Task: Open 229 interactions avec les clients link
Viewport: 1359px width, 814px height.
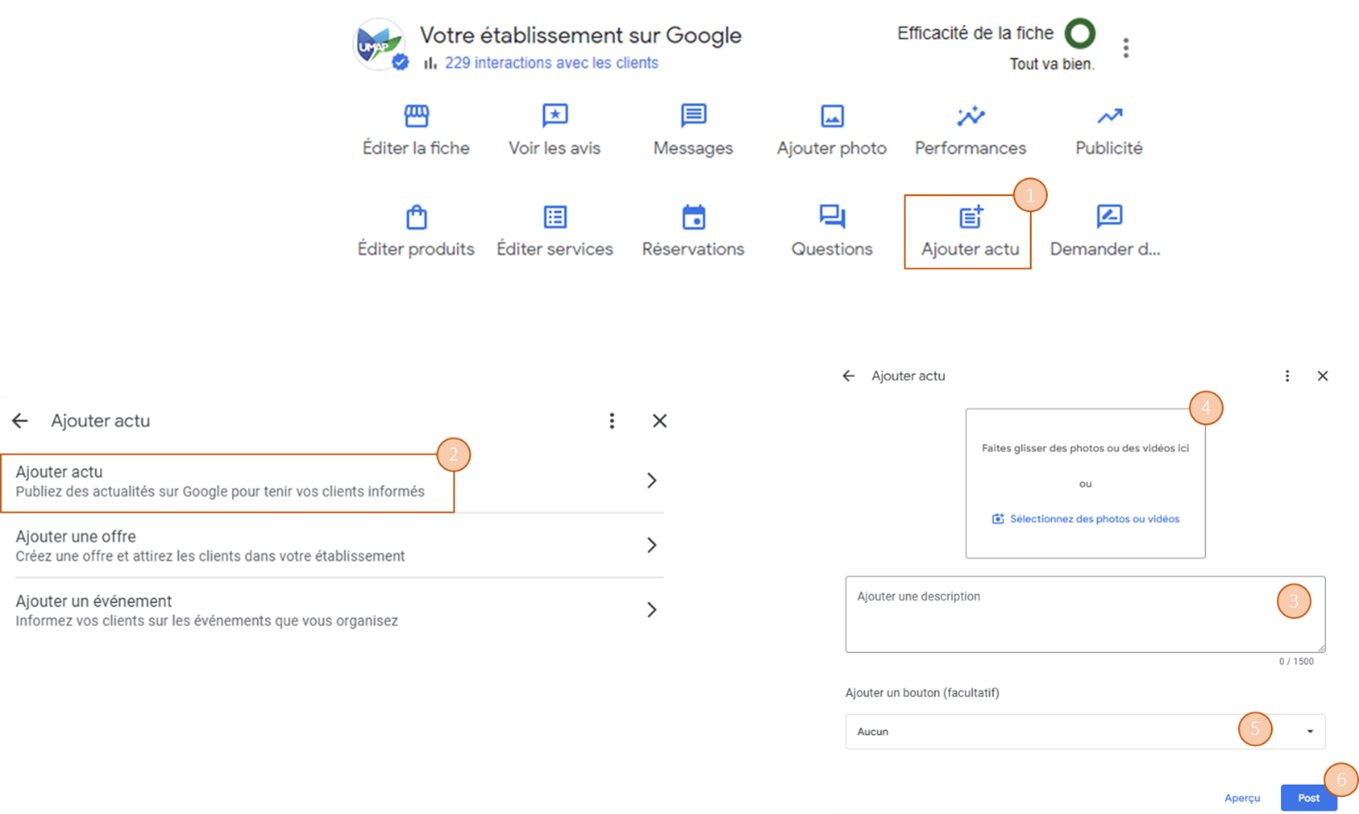Action: click(x=552, y=63)
